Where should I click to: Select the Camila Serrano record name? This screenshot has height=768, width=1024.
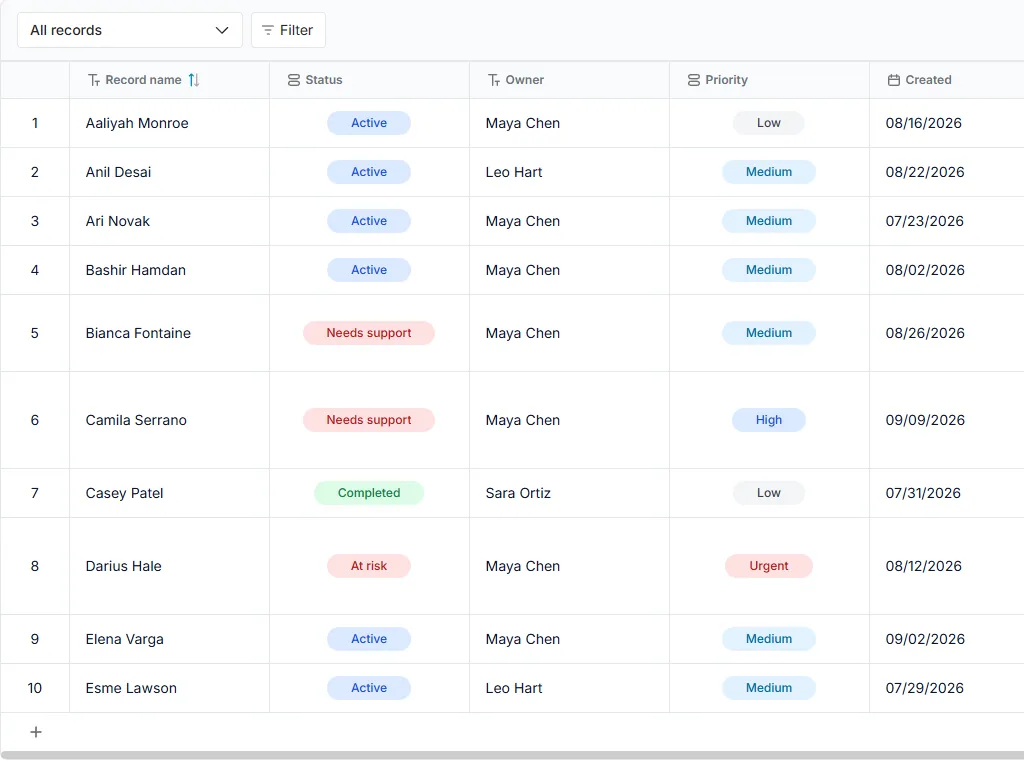[x=136, y=420]
